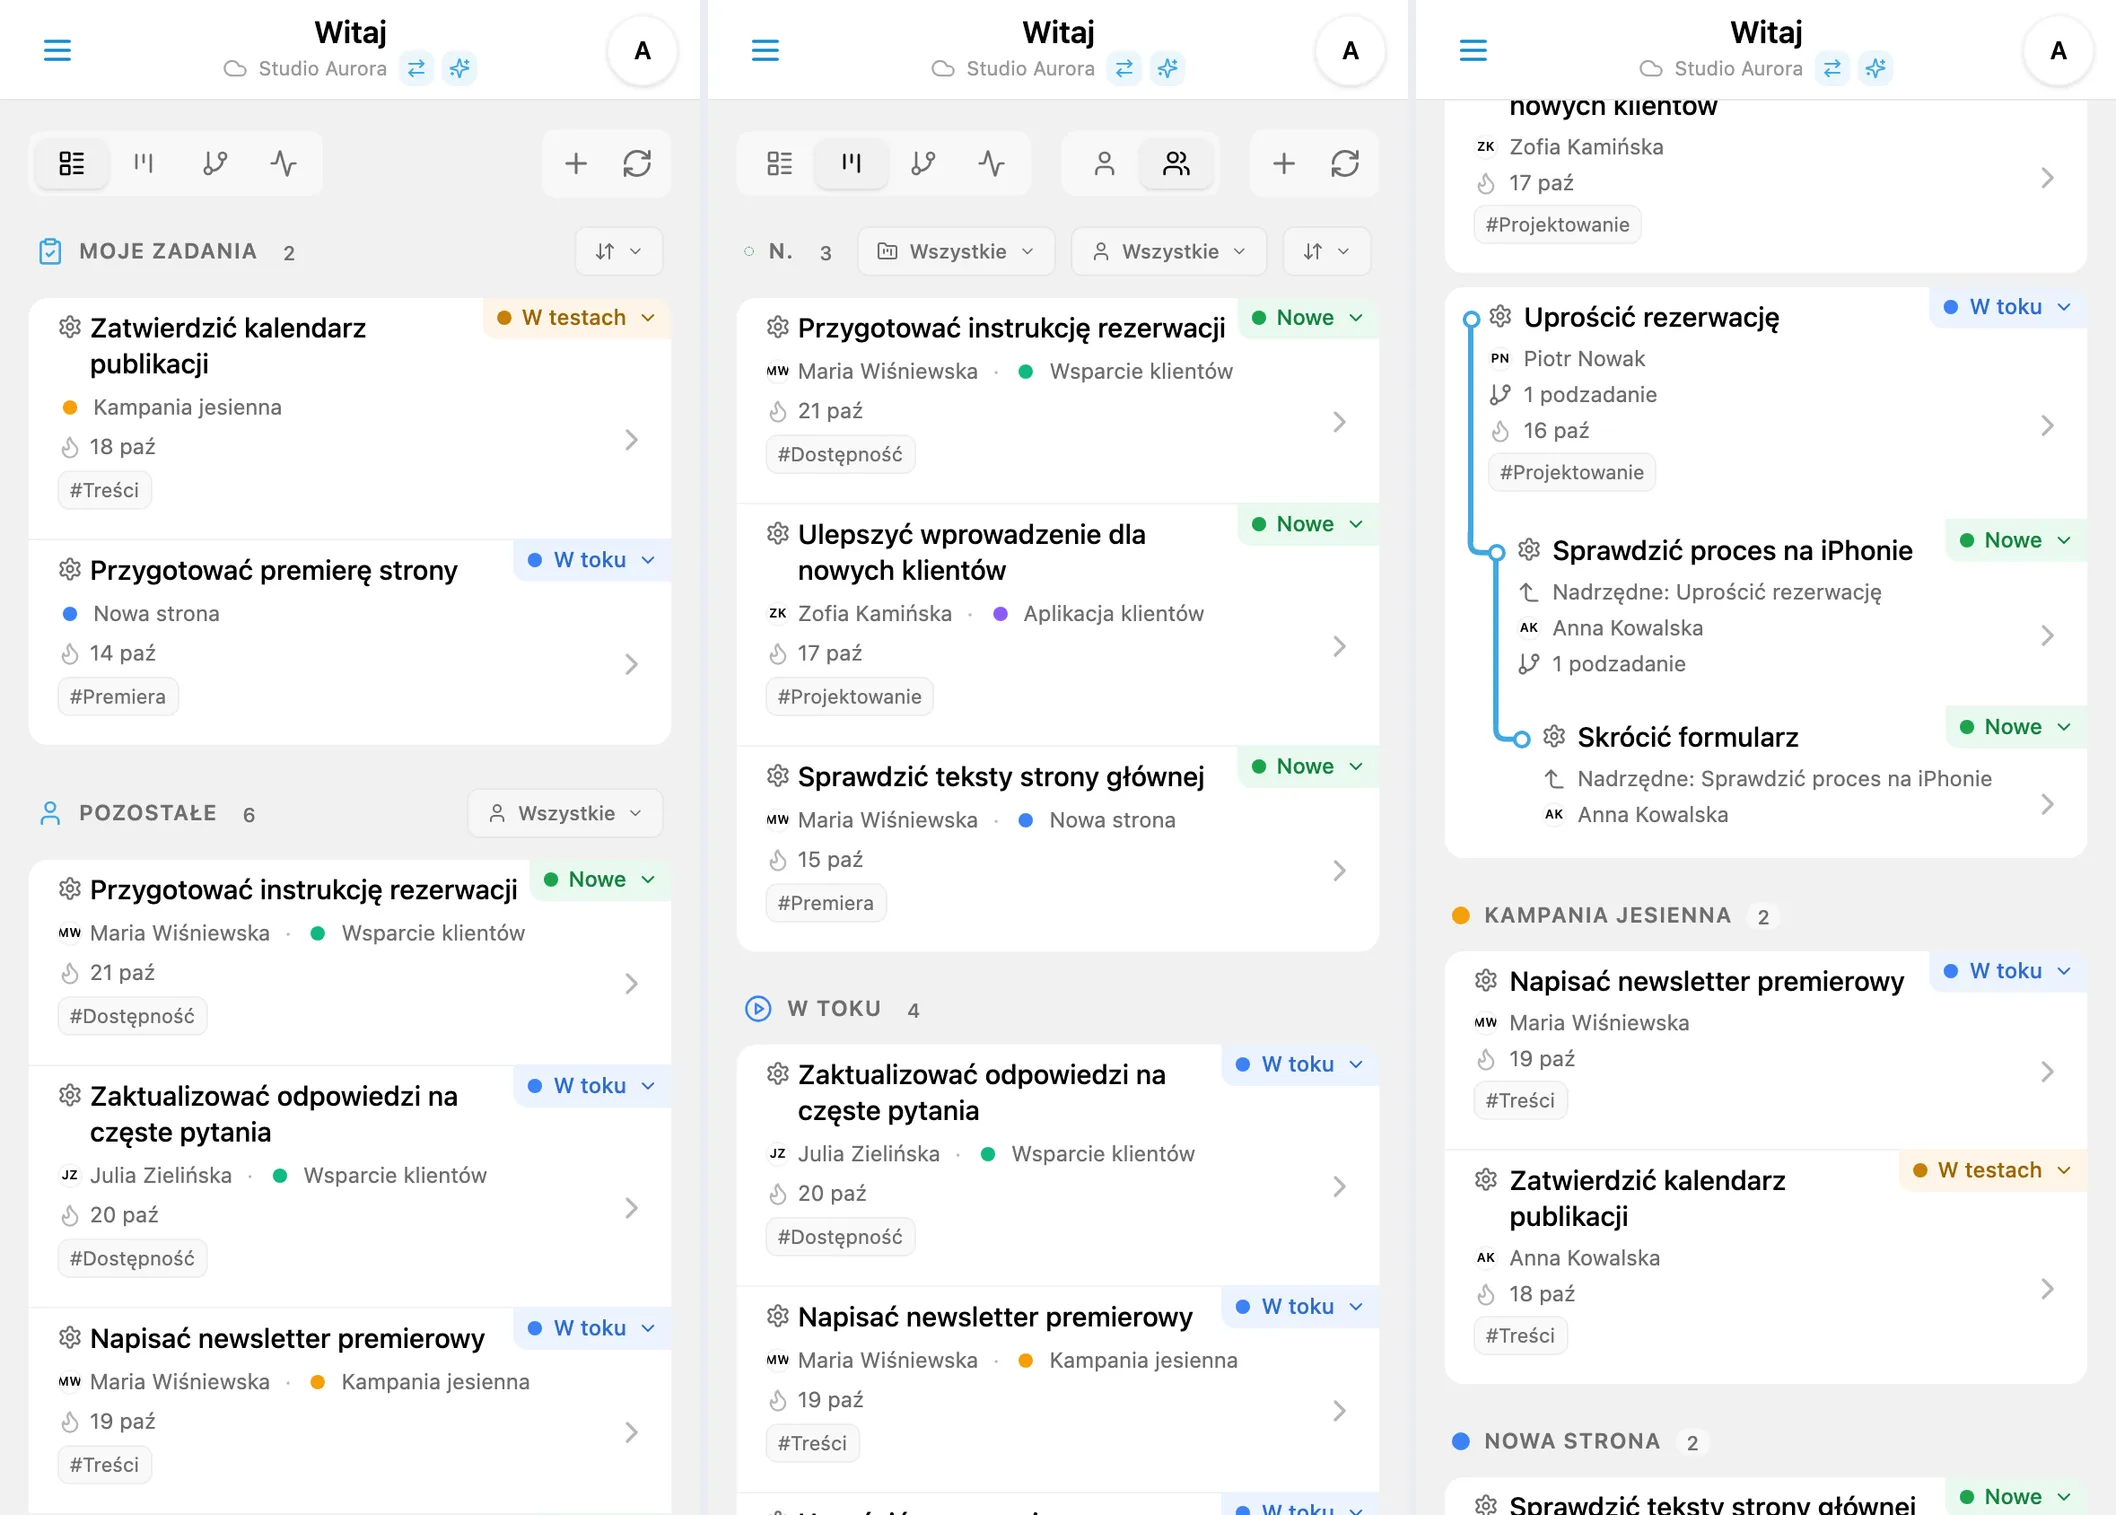Image resolution: width=2116 pixels, height=1515 pixels.
Task: Refresh tasks in middle panel
Action: click(1345, 163)
